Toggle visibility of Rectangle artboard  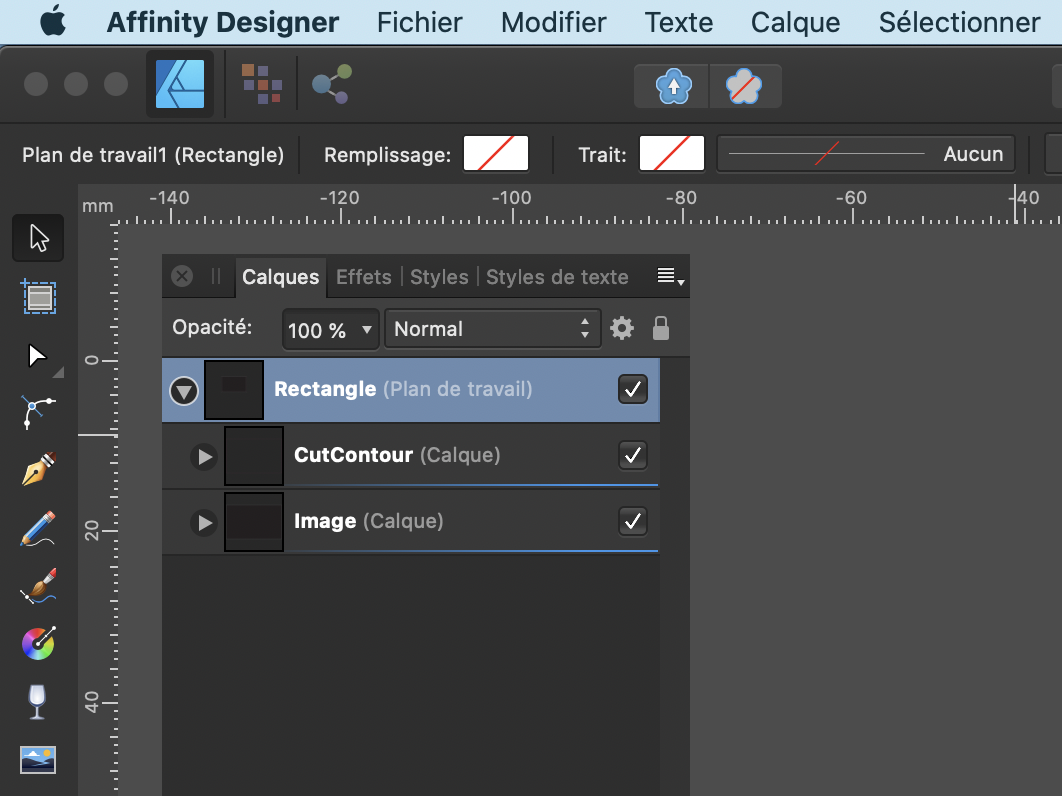click(633, 390)
